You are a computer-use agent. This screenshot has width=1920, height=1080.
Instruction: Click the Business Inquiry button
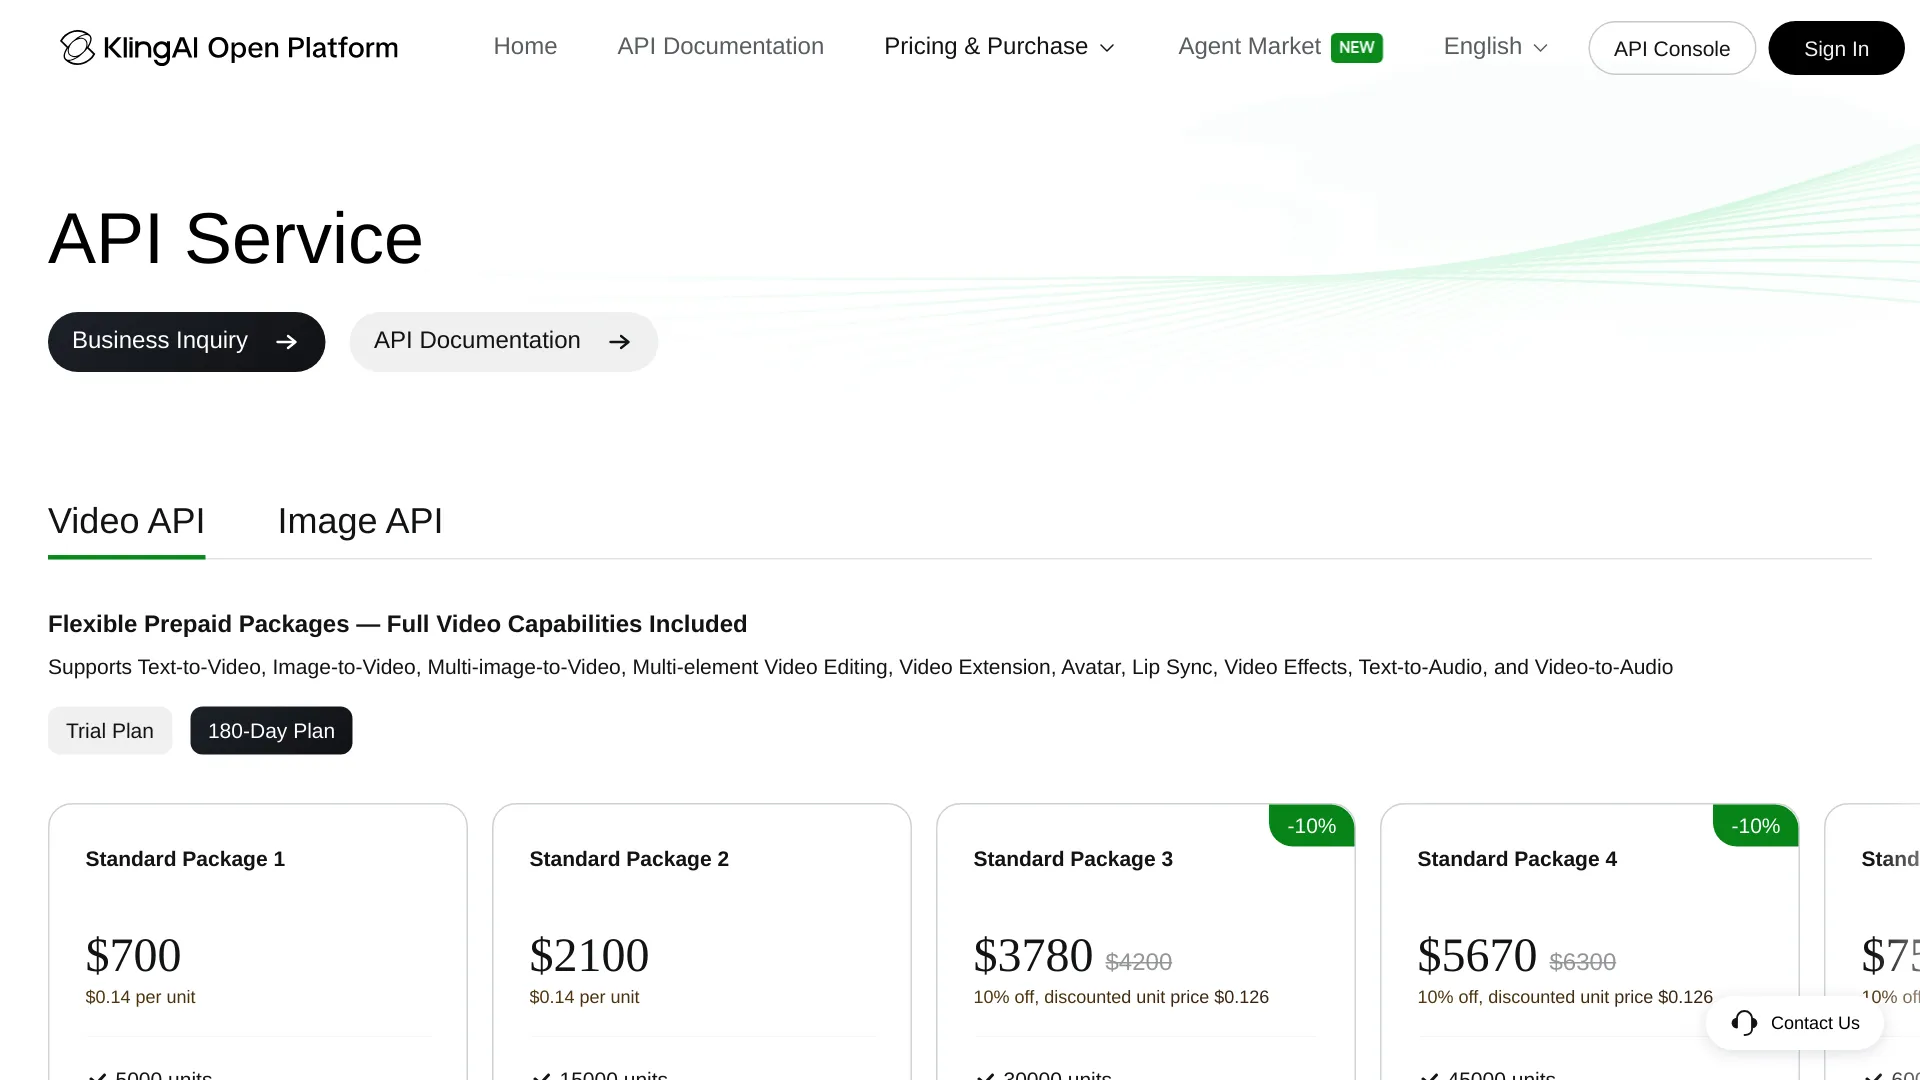pyautogui.click(x=187, y=342)
